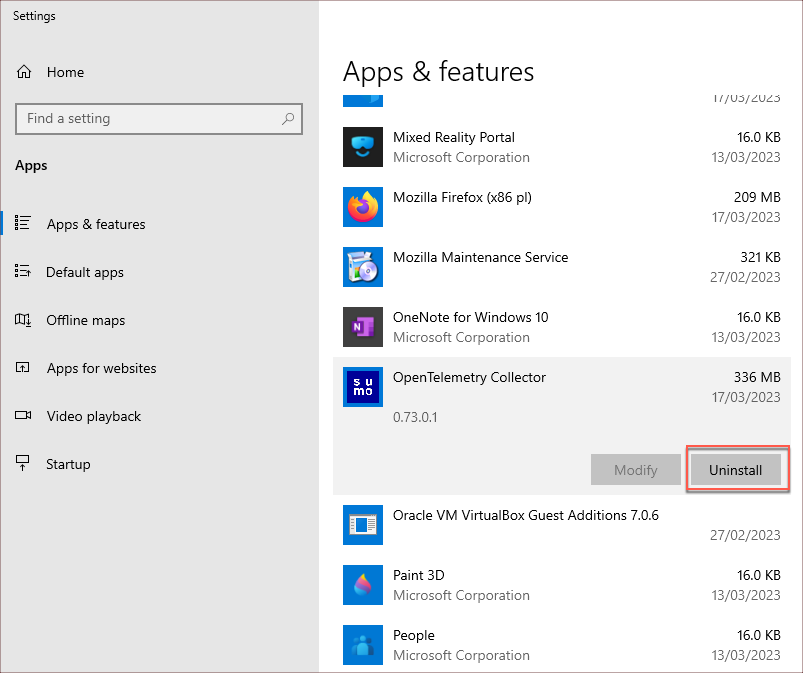Switch to the Default apps section

84,272
